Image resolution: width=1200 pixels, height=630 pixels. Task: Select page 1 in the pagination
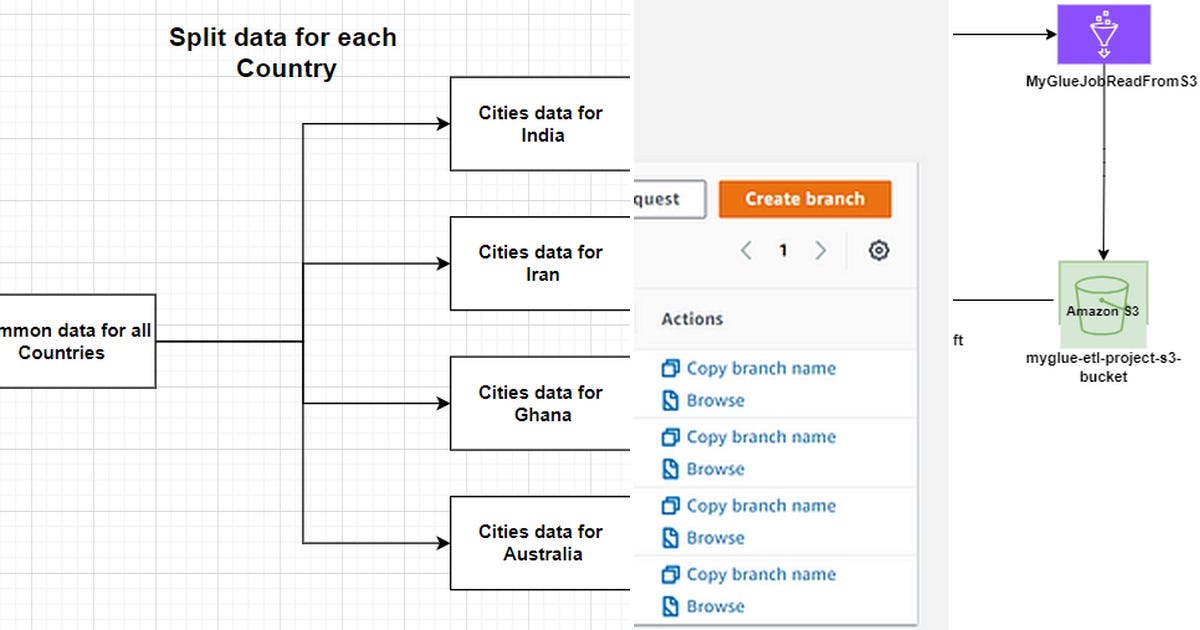(x=783, y=250)
